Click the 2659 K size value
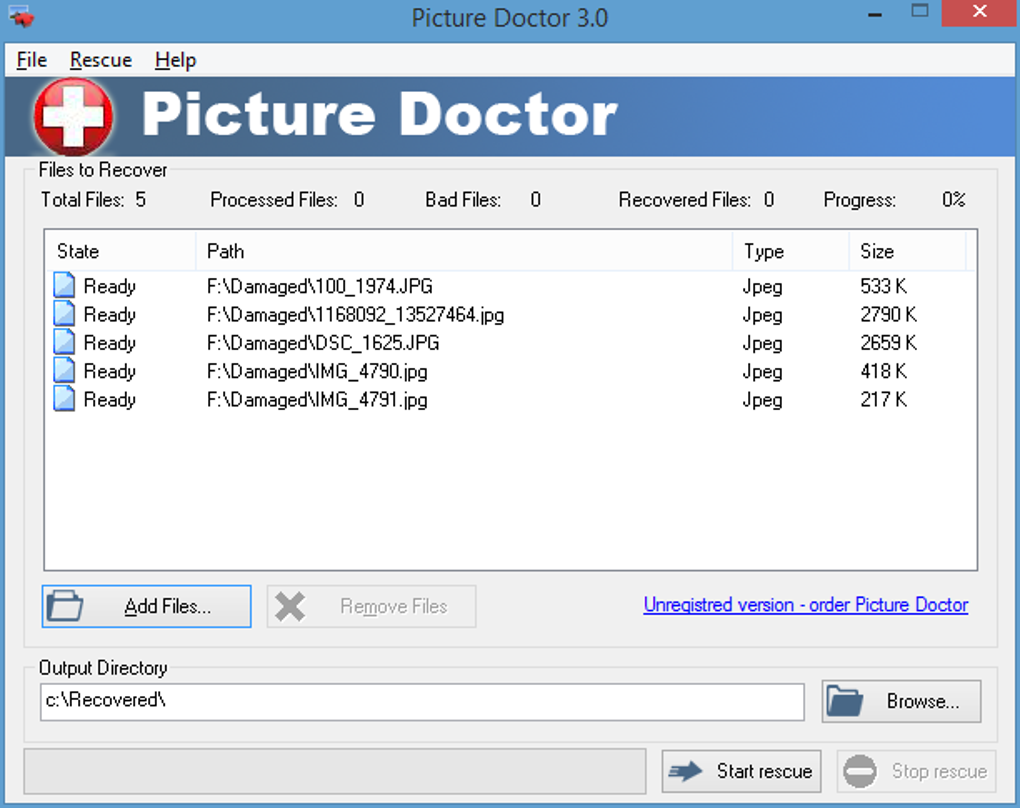Image resolution: width=1020 pixels, height=808 pixels. (x=889, y=343)
